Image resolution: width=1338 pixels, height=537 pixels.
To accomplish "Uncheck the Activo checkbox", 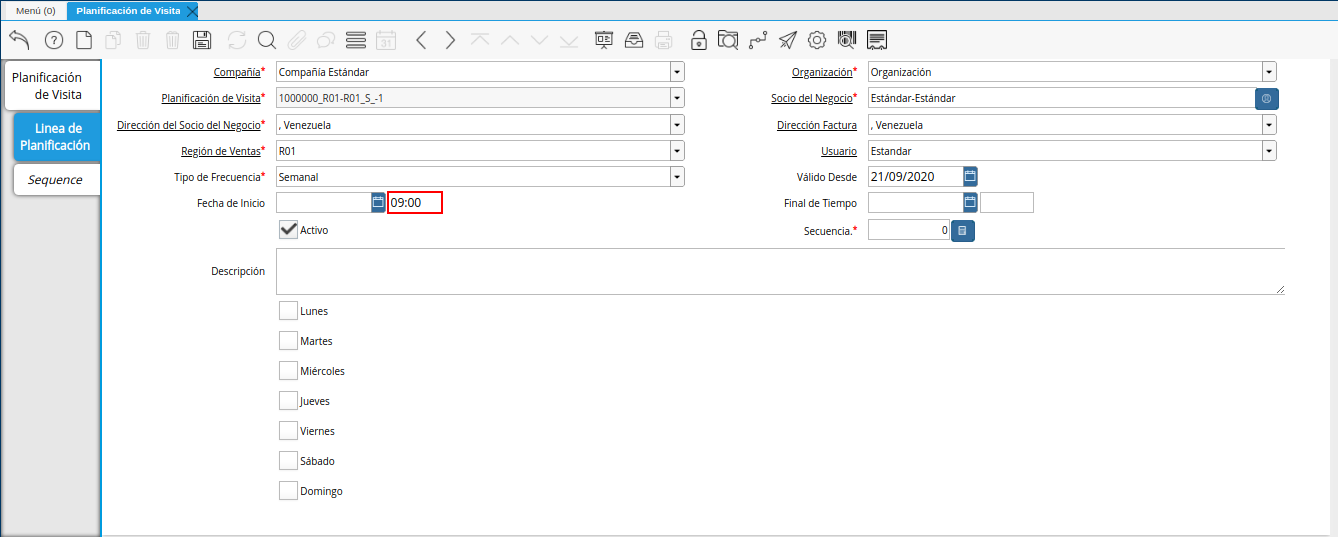I will point(288,230).
